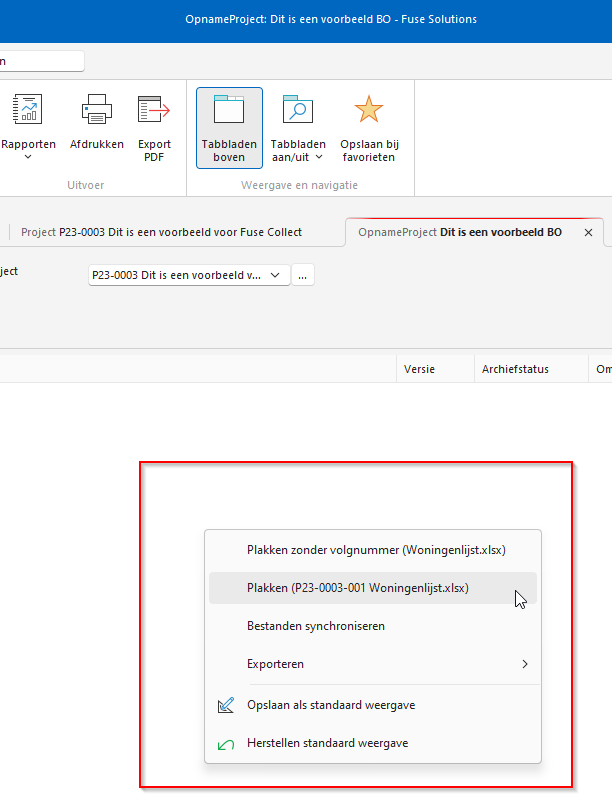Choose Plakken (P23-0003-001 Woningenlijst.xlsx)
612x797 pixels.
point(373,588)
